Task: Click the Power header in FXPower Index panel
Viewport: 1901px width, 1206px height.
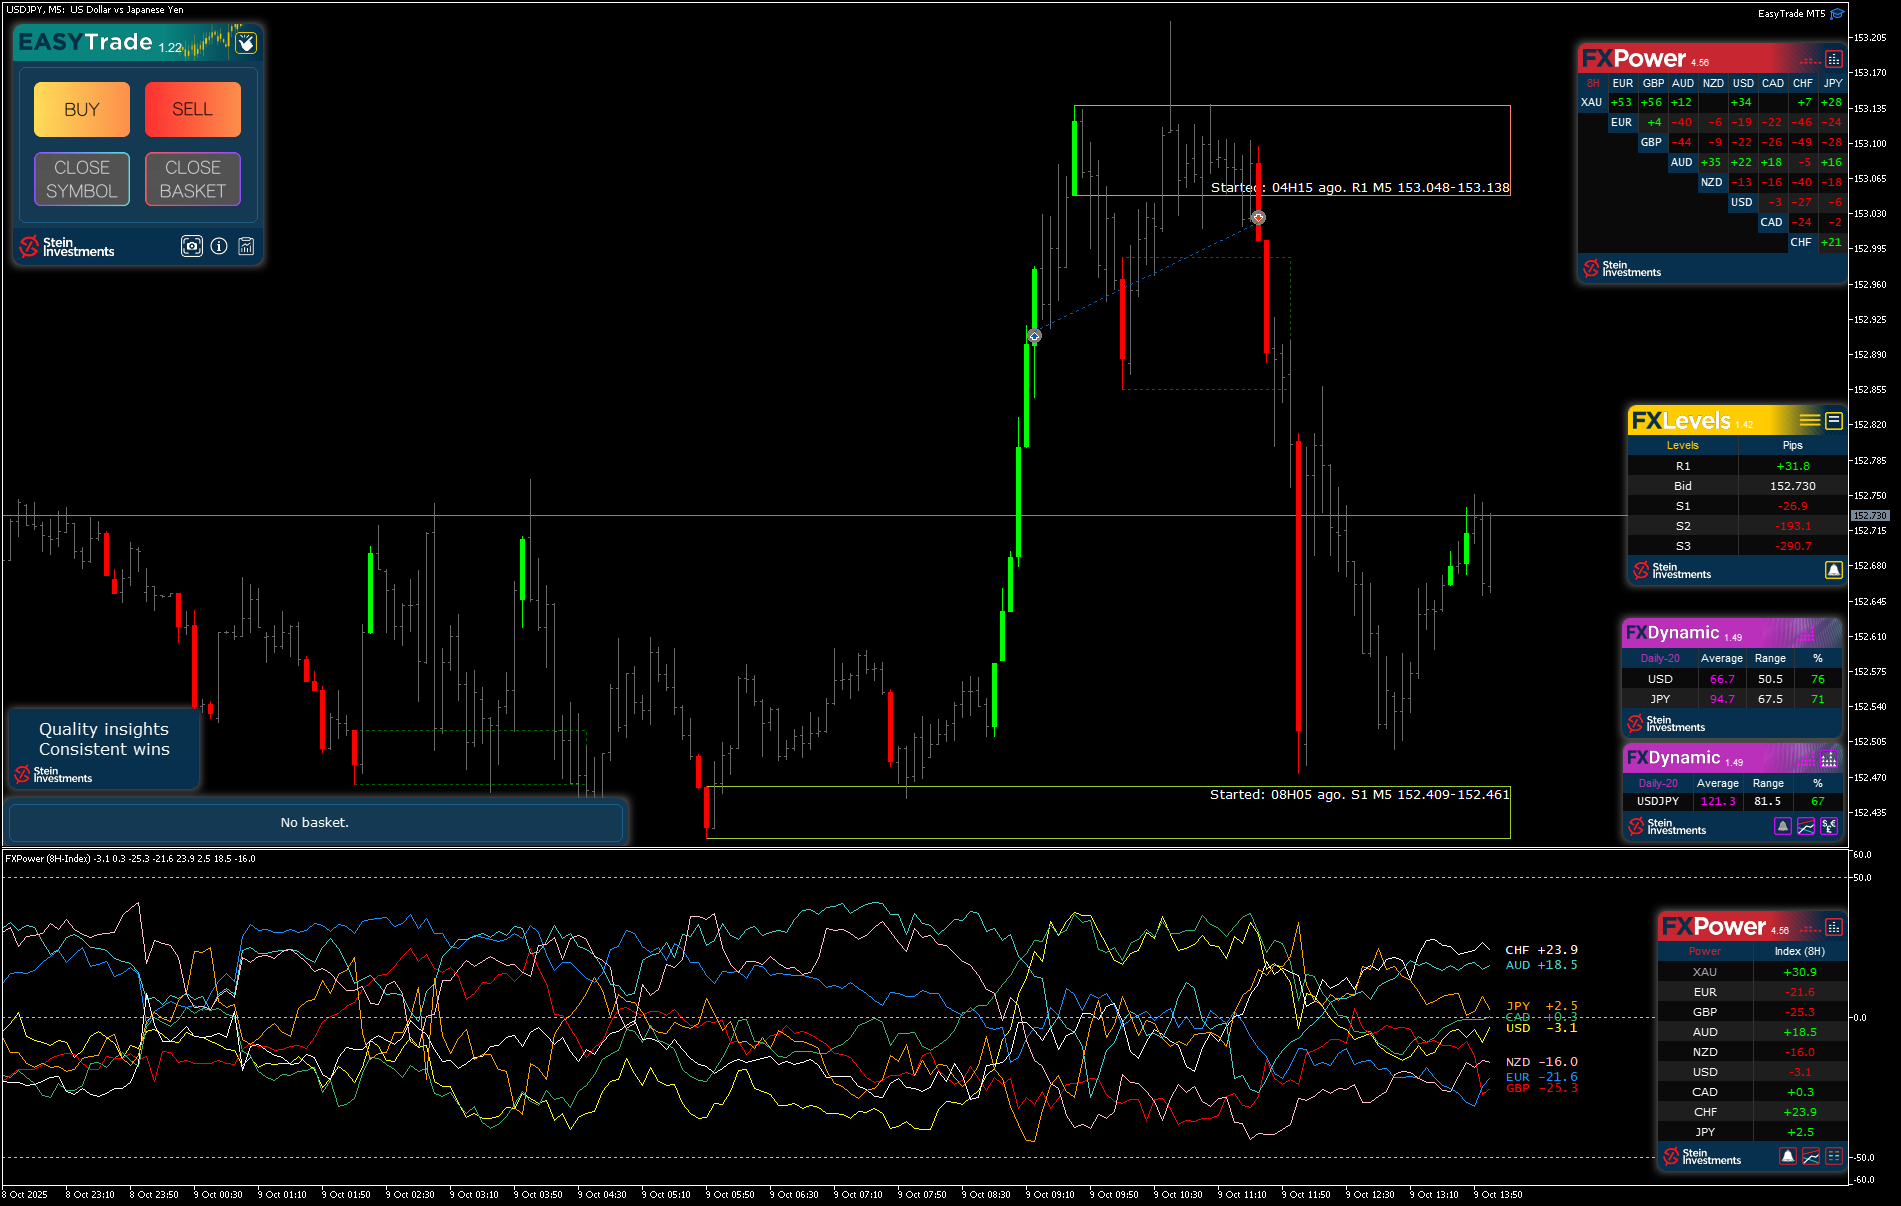Action: [1705, 952]
